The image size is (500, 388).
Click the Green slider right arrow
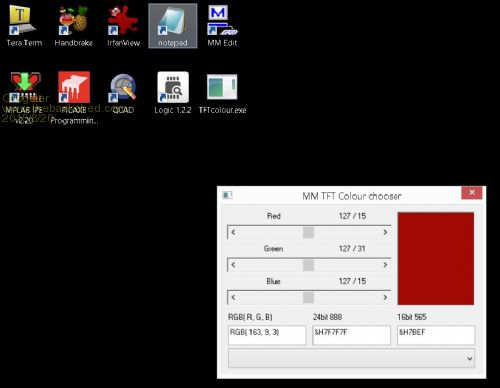coord(385,265)
